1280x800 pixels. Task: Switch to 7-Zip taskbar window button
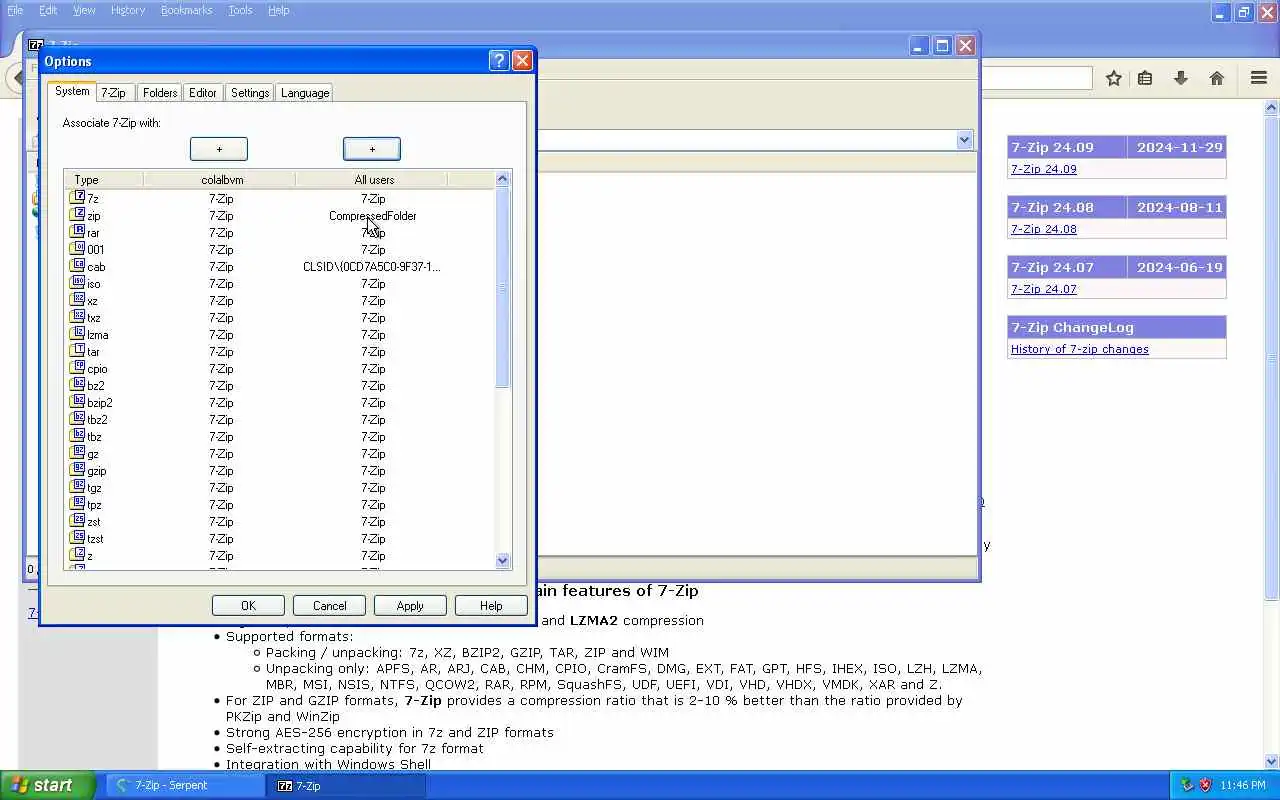pos(347,786)
